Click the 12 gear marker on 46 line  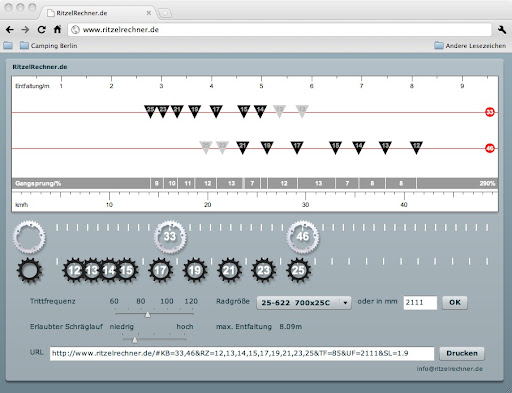(x=416, y=147)
